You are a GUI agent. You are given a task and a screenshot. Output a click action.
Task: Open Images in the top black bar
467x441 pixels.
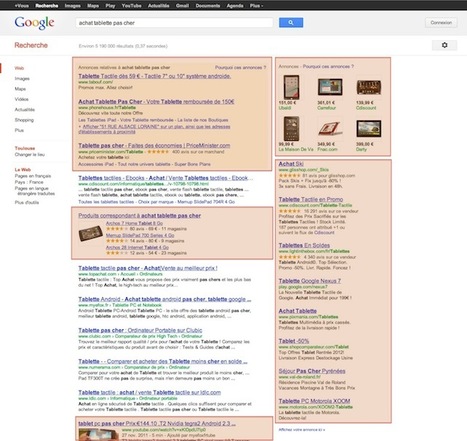point(73,6)
